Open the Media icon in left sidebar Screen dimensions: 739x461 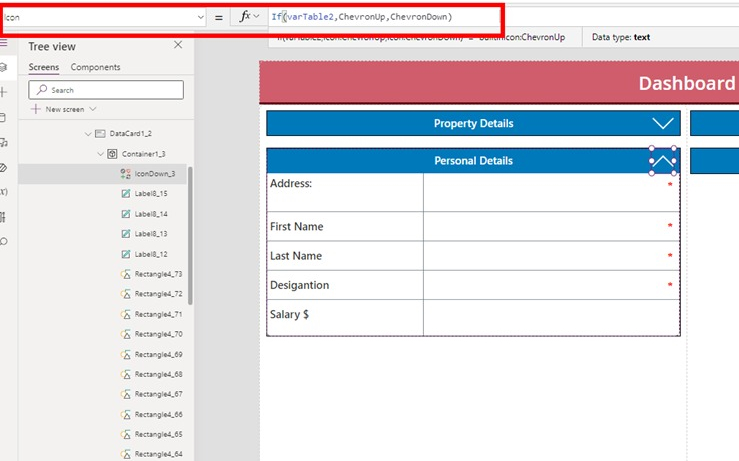click(4, 142)
